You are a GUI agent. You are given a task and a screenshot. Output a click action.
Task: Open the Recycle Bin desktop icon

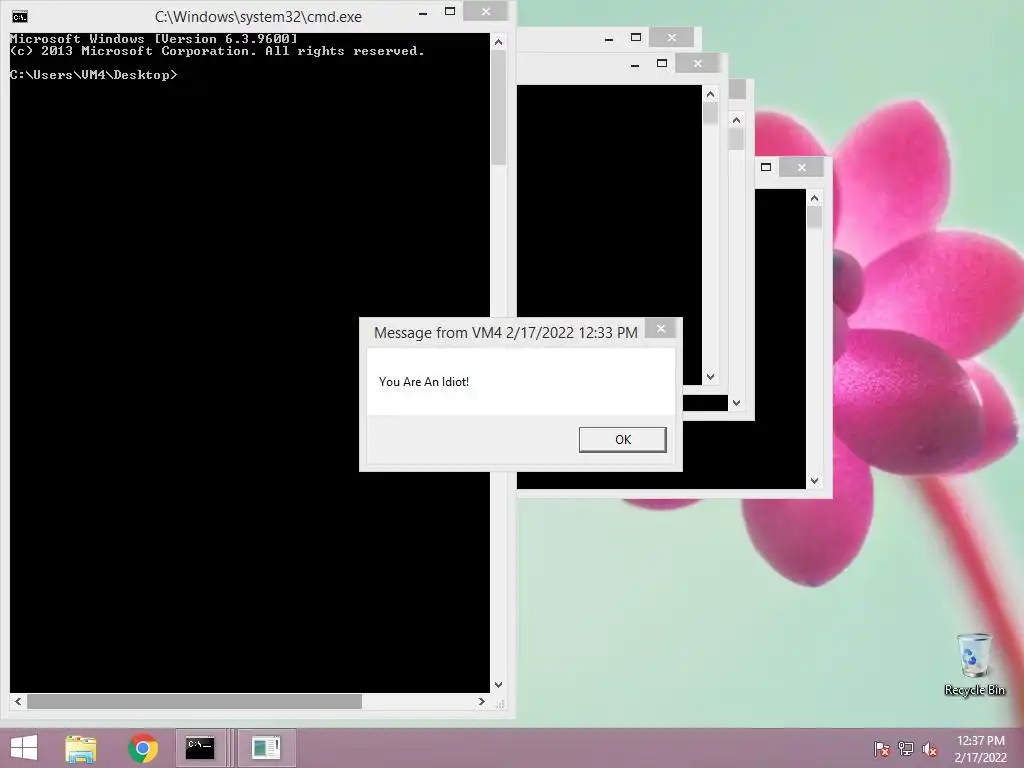click(974, 664)
